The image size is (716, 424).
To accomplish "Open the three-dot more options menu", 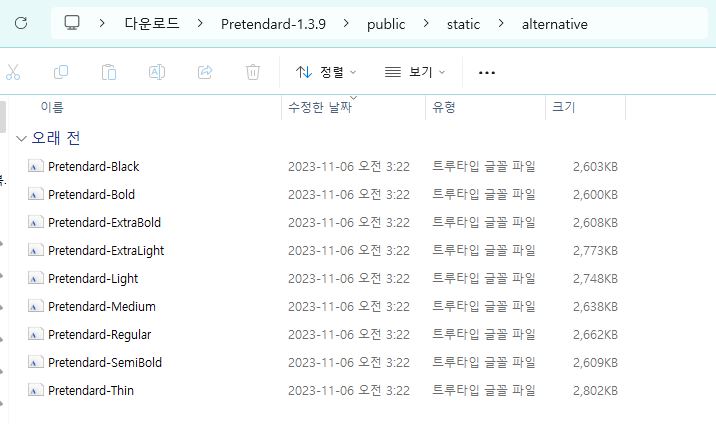I will (x=487, y=73).
